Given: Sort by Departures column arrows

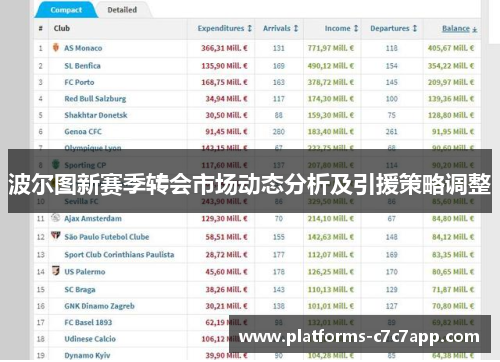Looking at the screenshot, I should (x=415, y=28).
